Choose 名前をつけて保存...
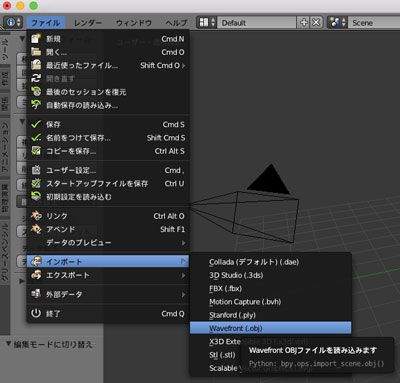 pos(108,138)
